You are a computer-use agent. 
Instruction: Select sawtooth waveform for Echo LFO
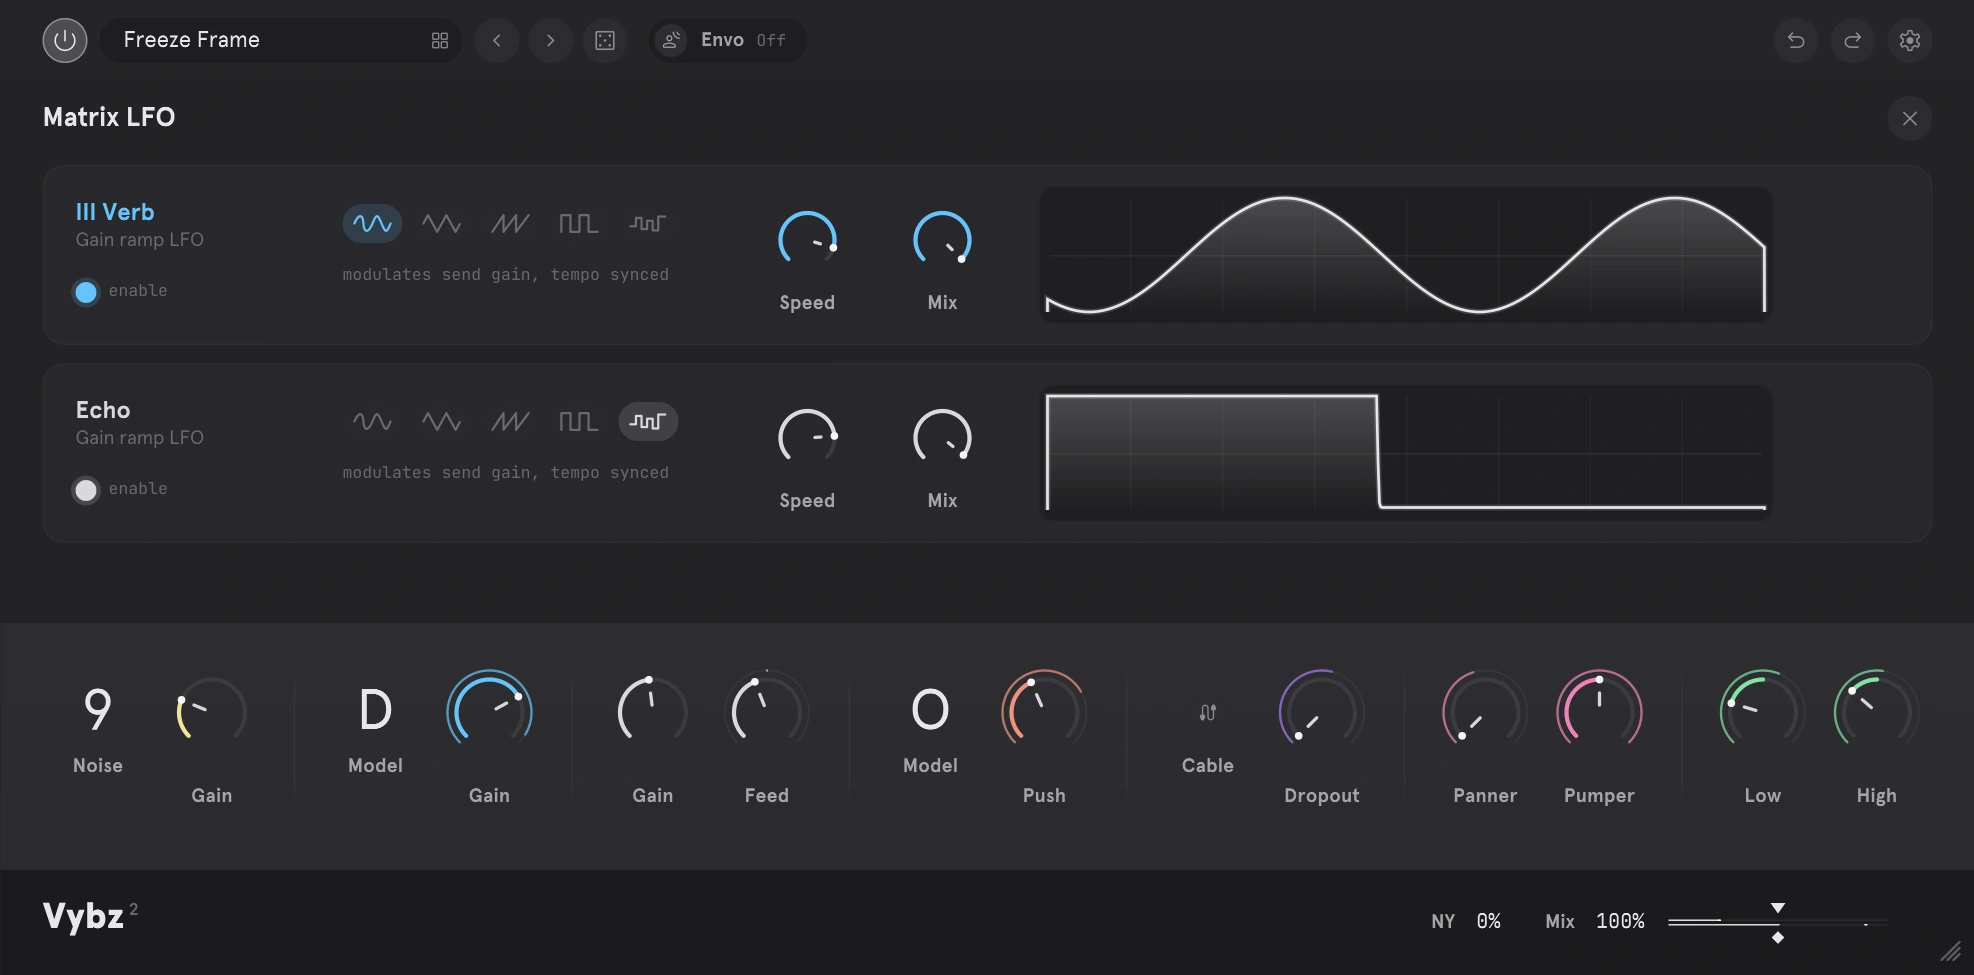tap(510, 421)
